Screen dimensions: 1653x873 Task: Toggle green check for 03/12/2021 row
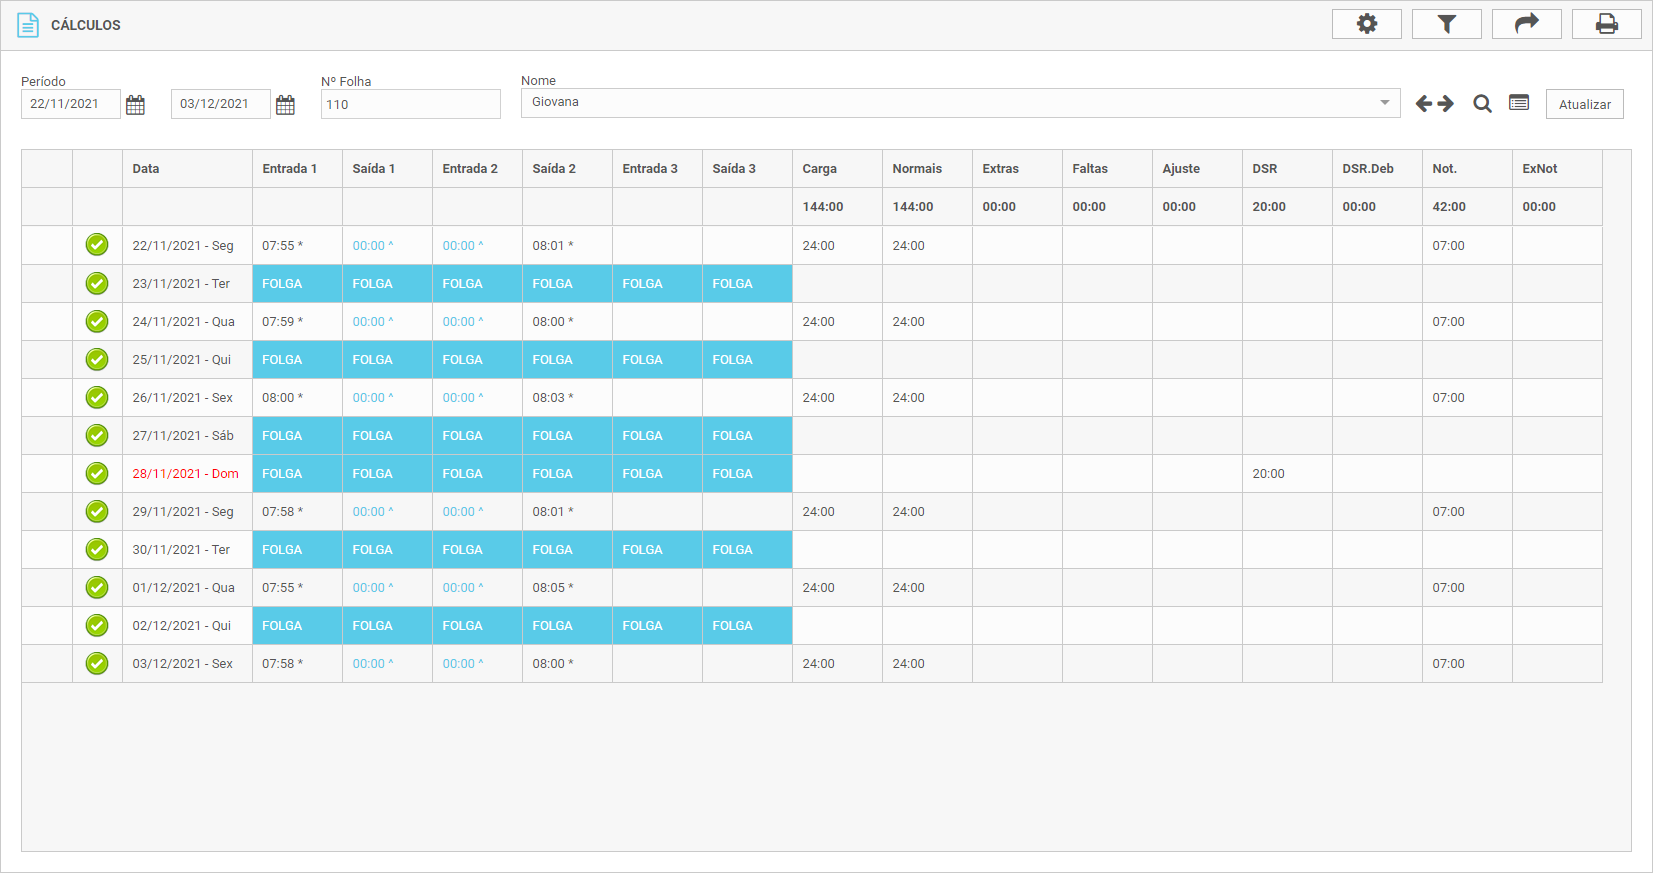coord(97,663)
